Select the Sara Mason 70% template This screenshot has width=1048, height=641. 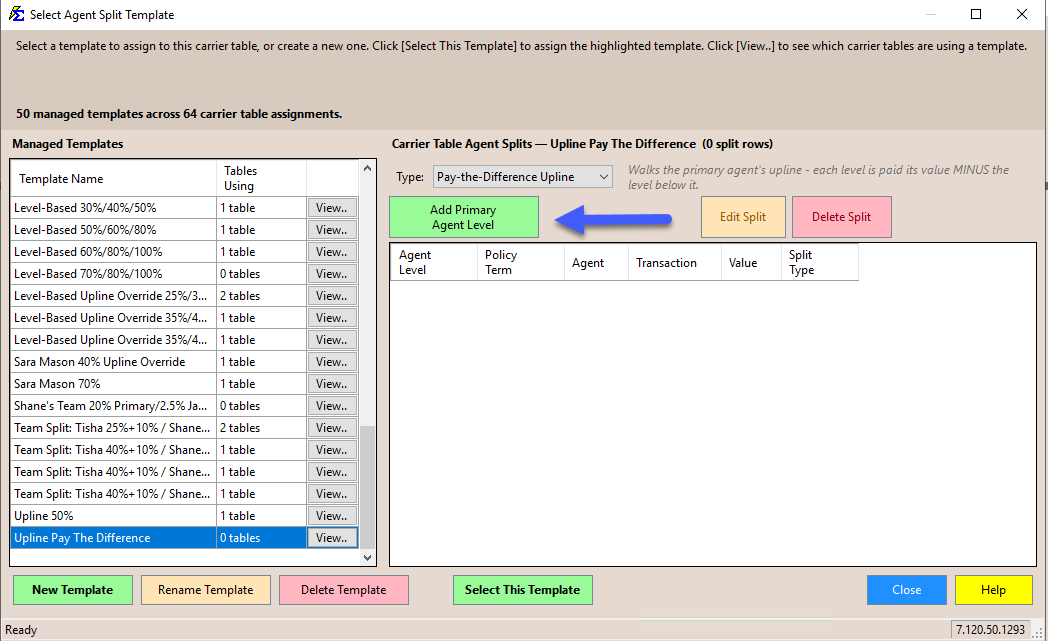click(x=184, y=384)
